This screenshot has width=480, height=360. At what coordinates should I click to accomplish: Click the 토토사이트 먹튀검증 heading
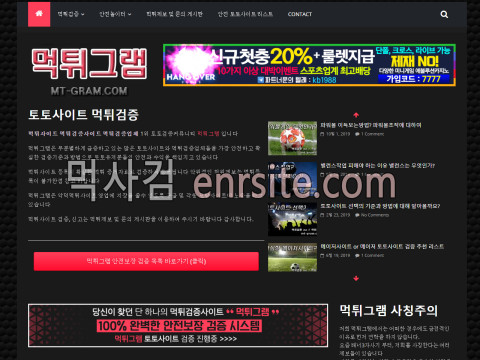coord(83,115)
